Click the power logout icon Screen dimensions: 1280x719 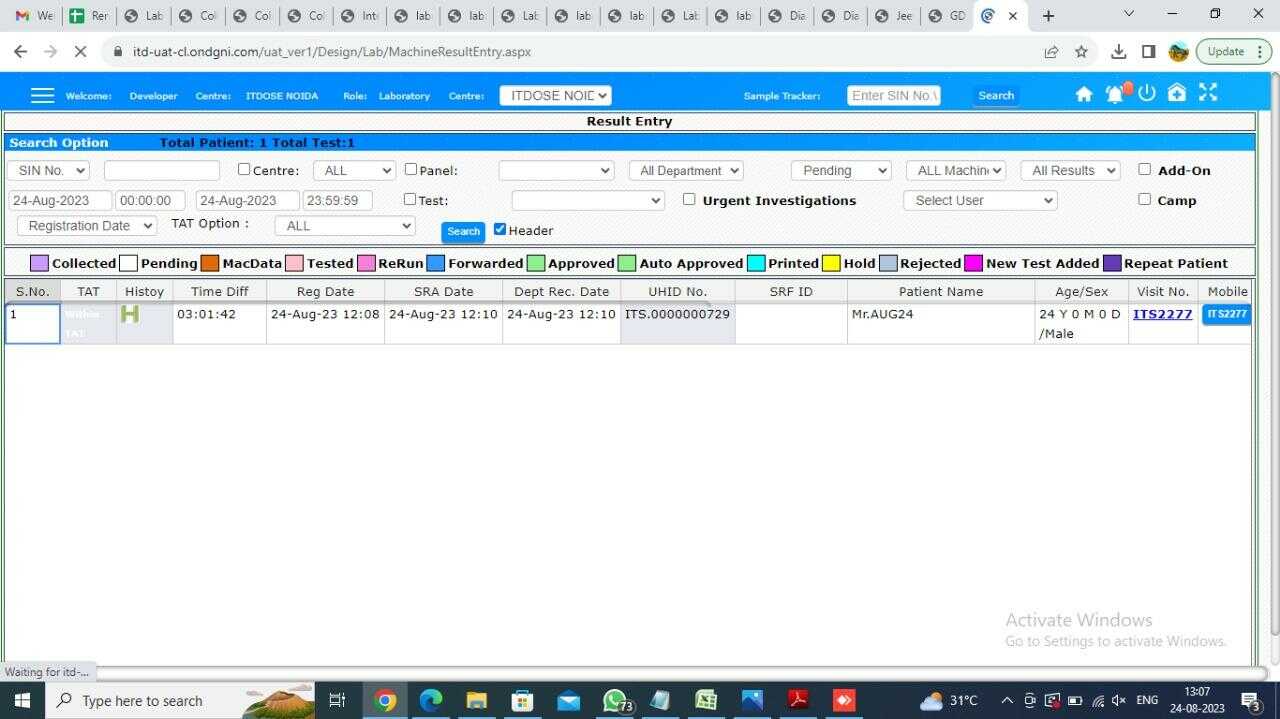pos(1146,93)
